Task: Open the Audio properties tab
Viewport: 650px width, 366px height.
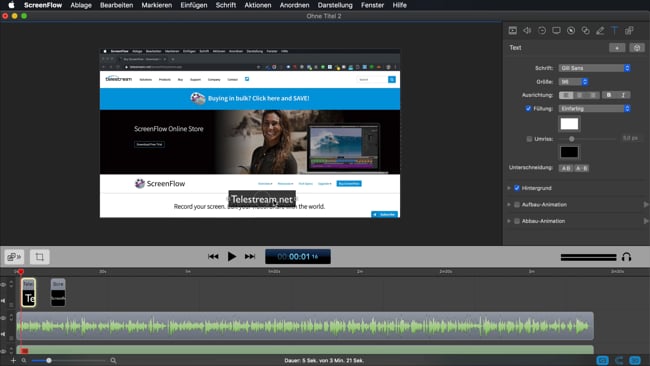Action: click(x=527, y=30)
